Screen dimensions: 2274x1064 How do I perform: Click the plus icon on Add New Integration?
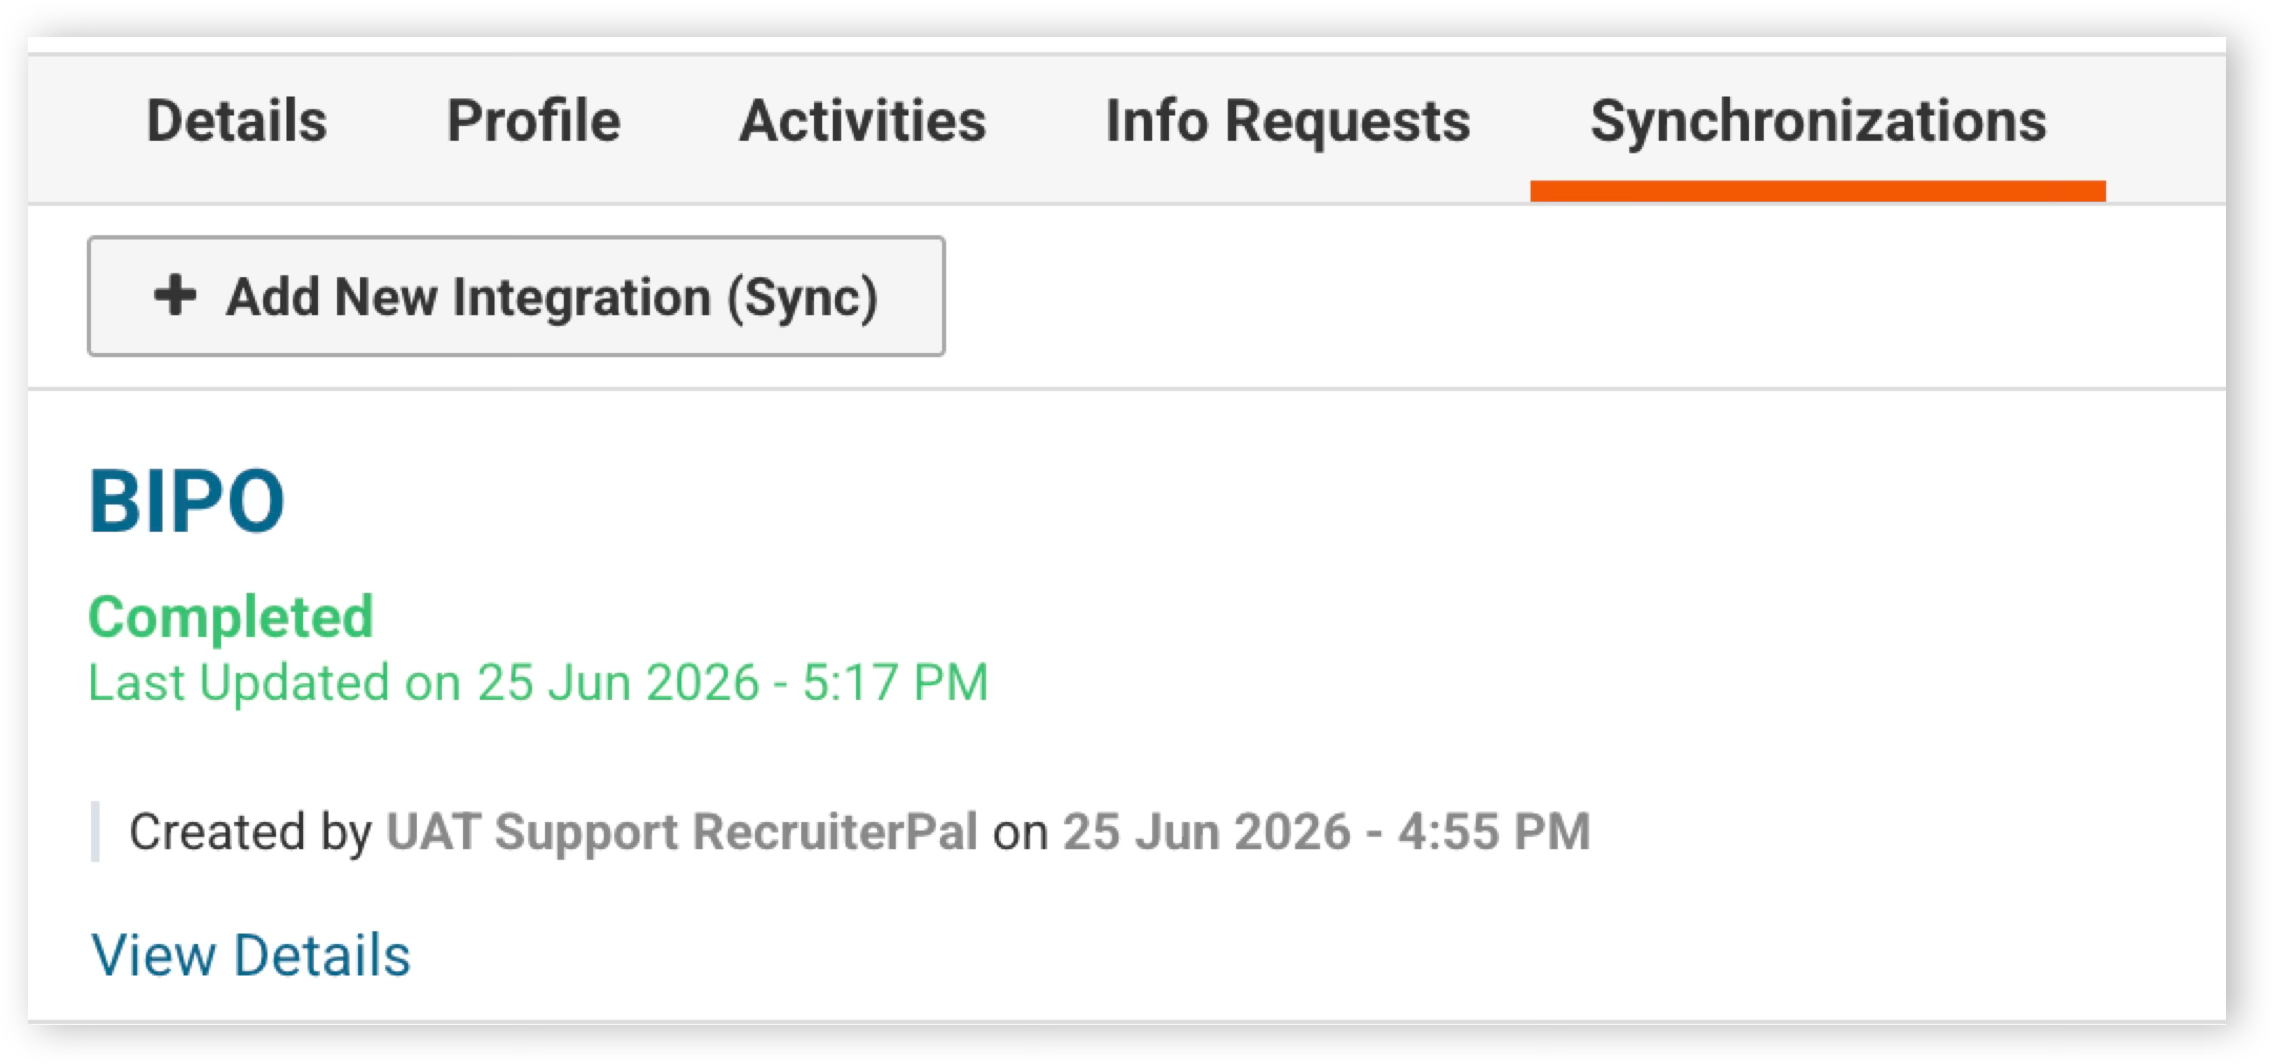(175, 295)
